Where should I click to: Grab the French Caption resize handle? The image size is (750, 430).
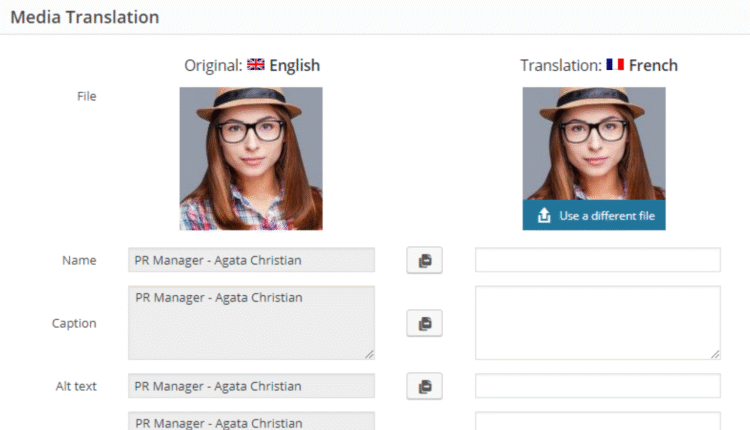pyautogui.click(x=715, y=354)
